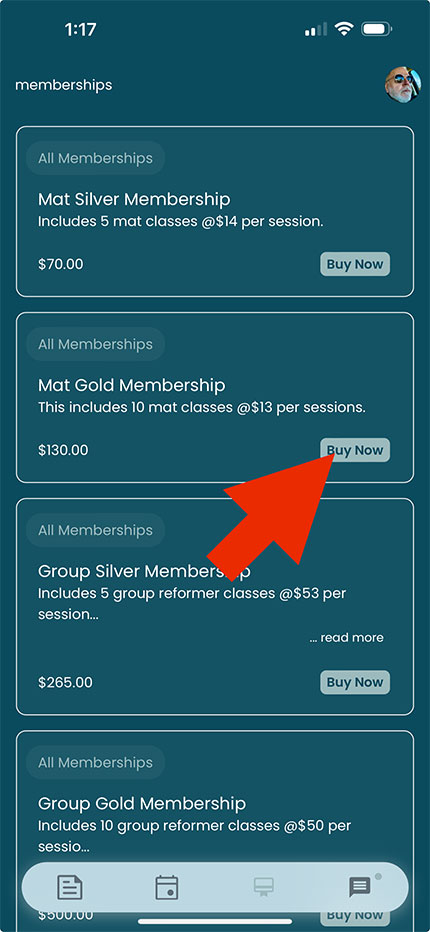Open the document list icon in bottom bar

[x=70, y=888]
